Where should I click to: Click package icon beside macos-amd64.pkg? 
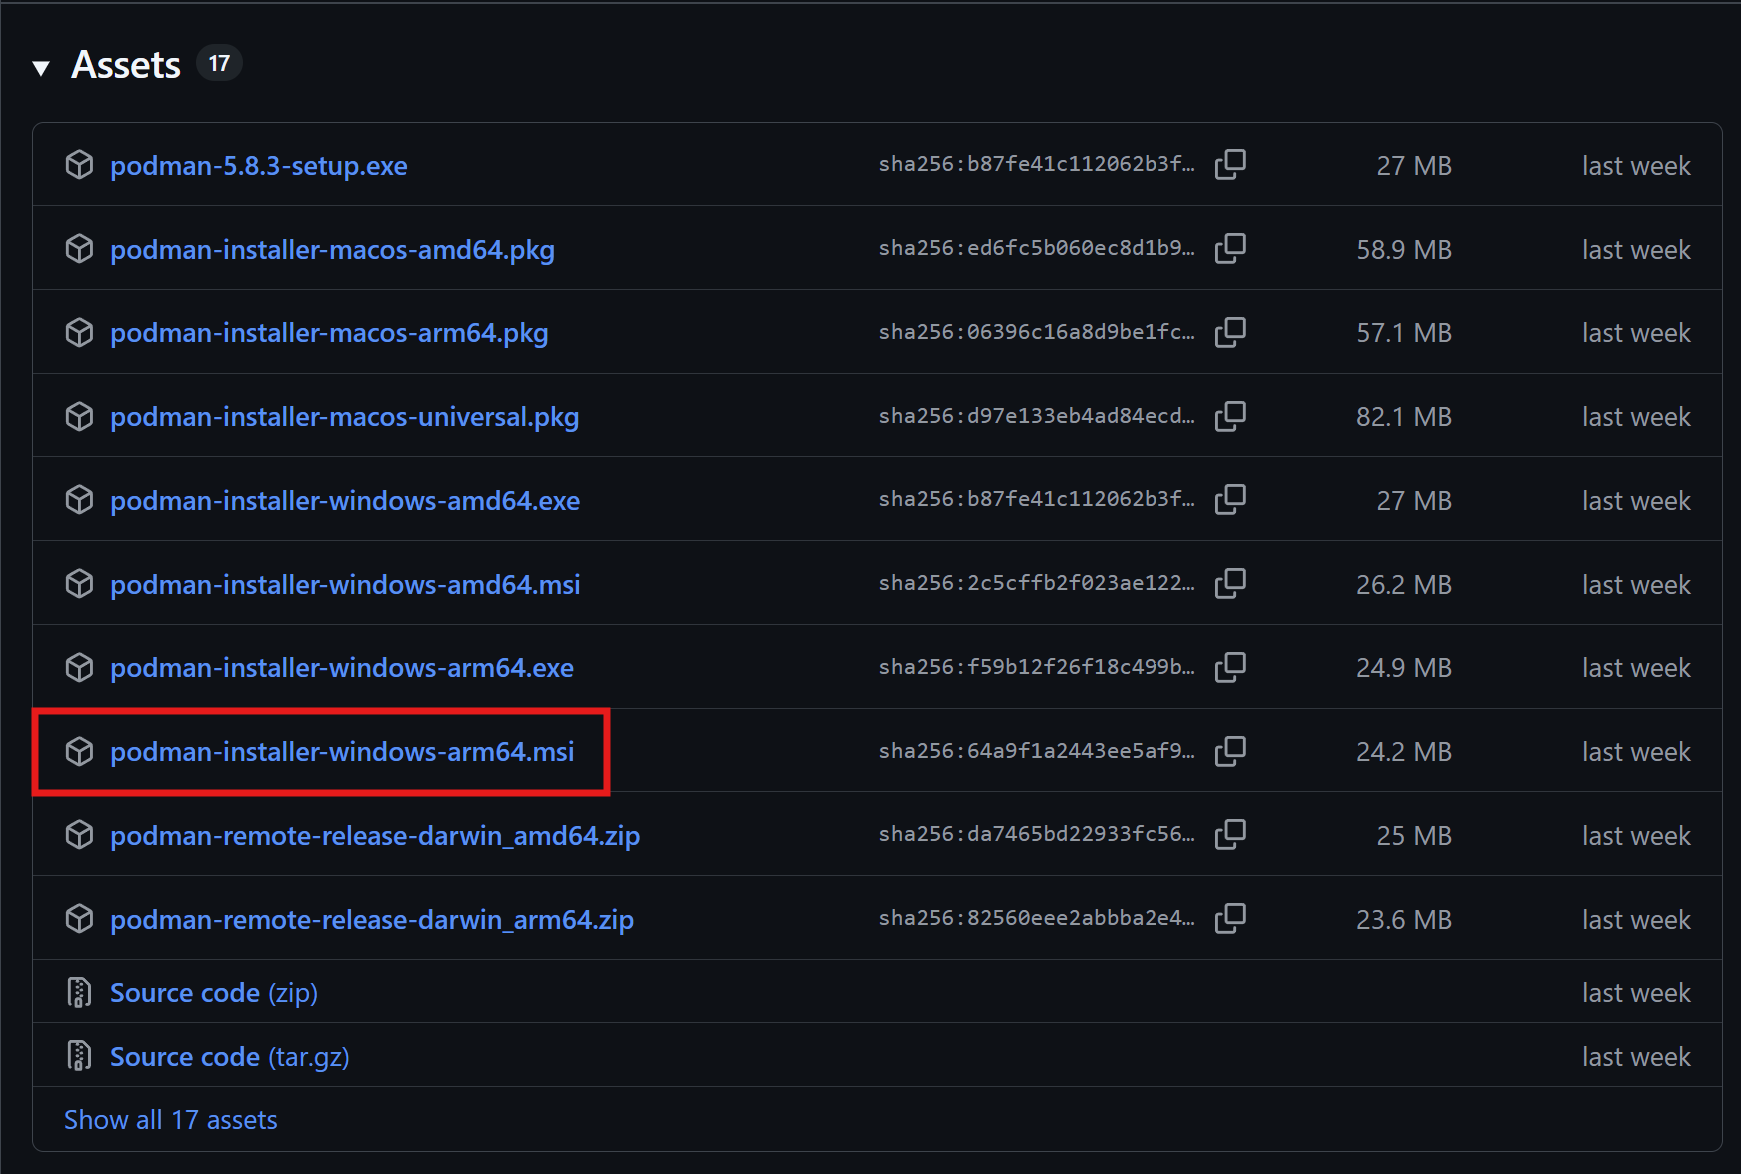[x=79, y=249]
